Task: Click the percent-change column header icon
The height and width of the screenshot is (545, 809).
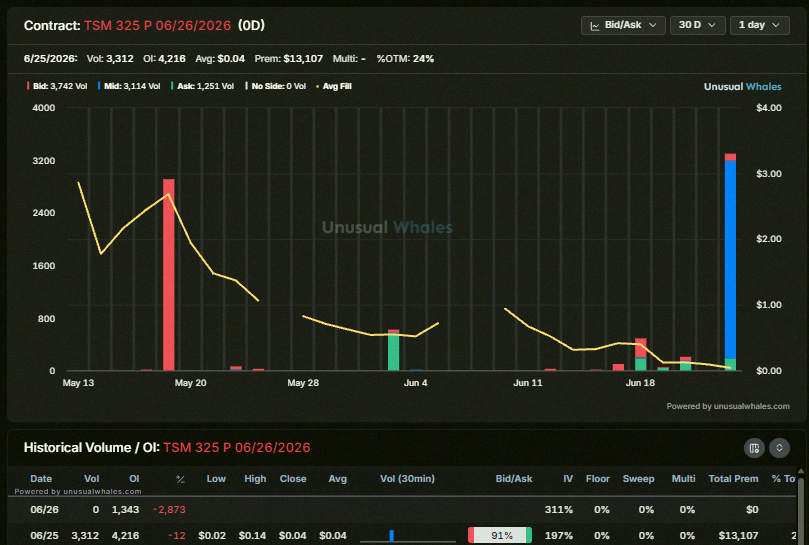Action: tap(180, 479)
